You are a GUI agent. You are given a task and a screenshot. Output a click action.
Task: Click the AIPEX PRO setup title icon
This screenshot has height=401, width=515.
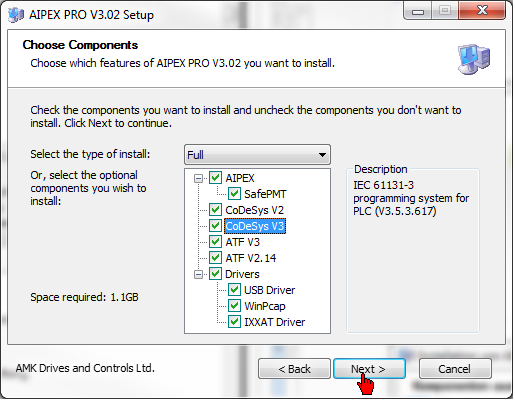pos(16,15)
